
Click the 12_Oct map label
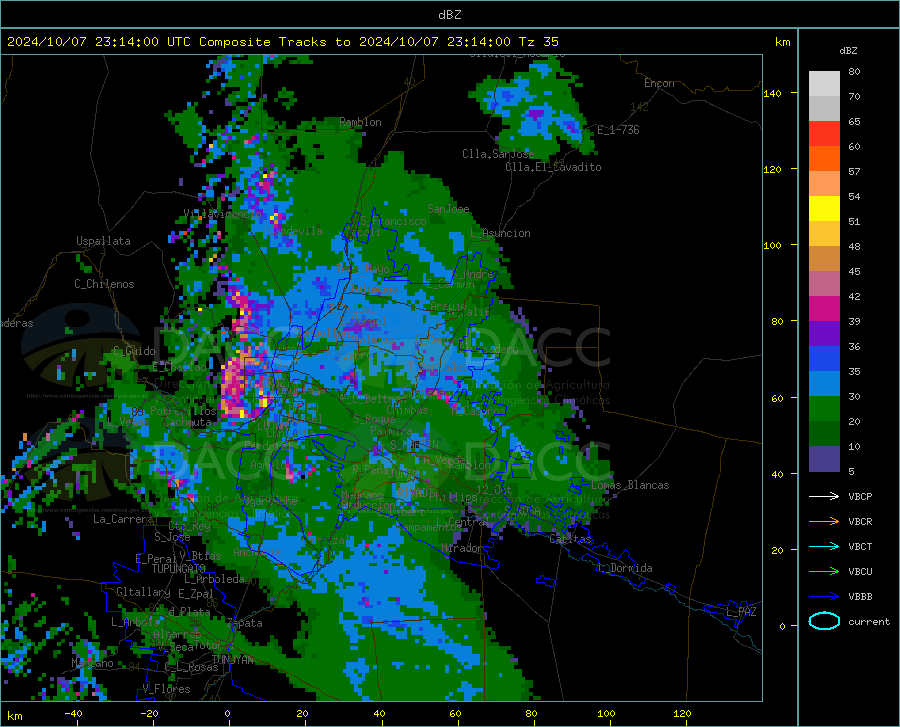pyautogui.click(x=494, y=489)
